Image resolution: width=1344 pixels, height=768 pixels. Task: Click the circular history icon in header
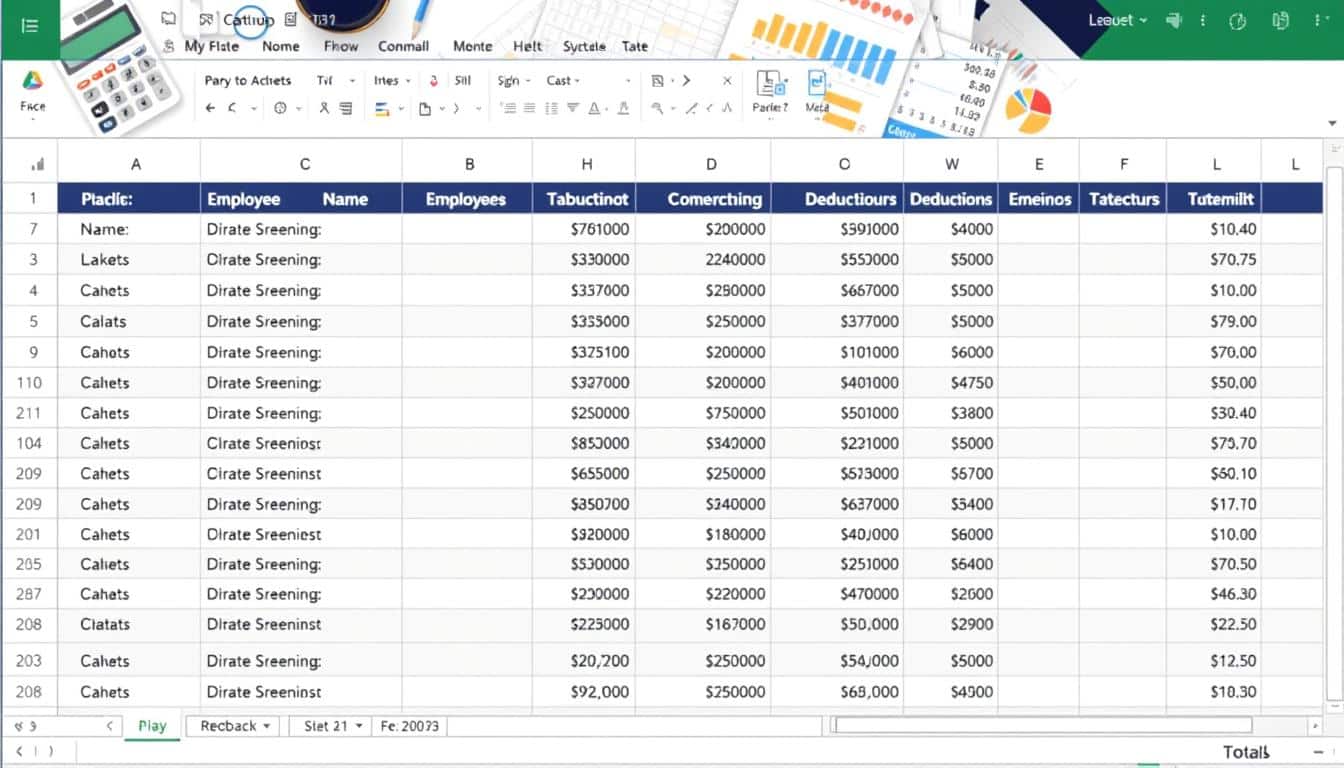click(x=1238, y=20)
